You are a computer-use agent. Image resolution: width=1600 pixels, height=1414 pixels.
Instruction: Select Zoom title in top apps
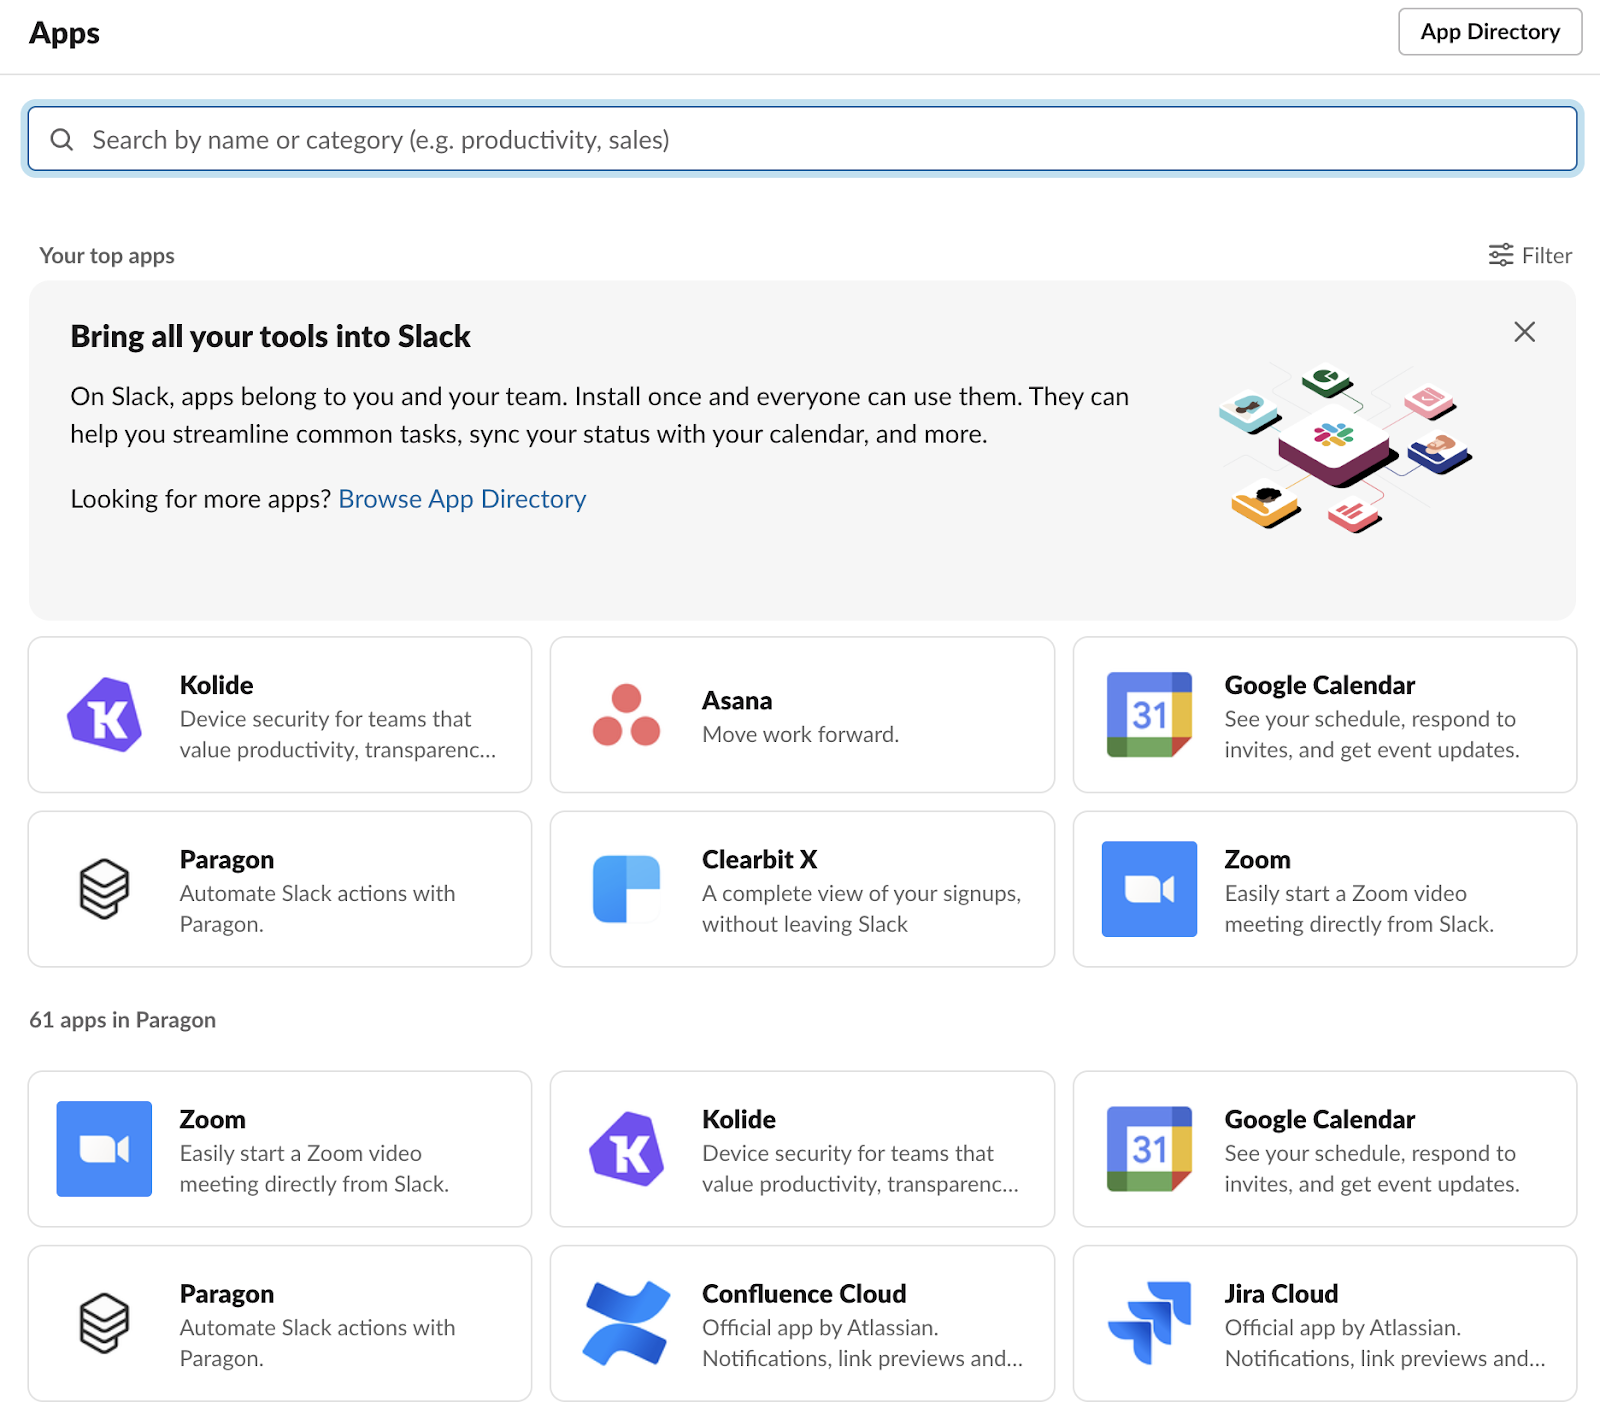tap(1257, 860)
